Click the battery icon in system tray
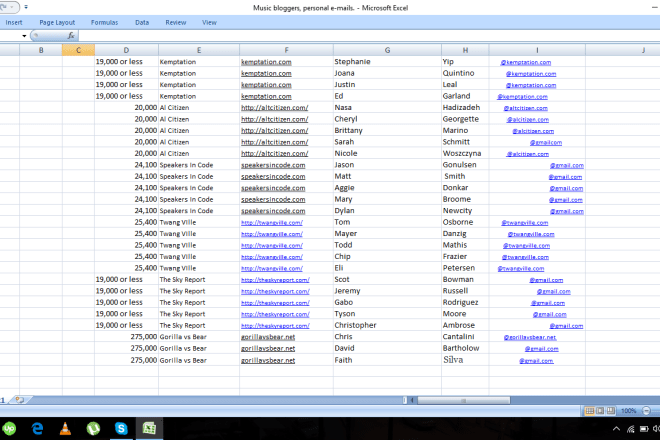The image size is (660, 440). click(644, 429)
